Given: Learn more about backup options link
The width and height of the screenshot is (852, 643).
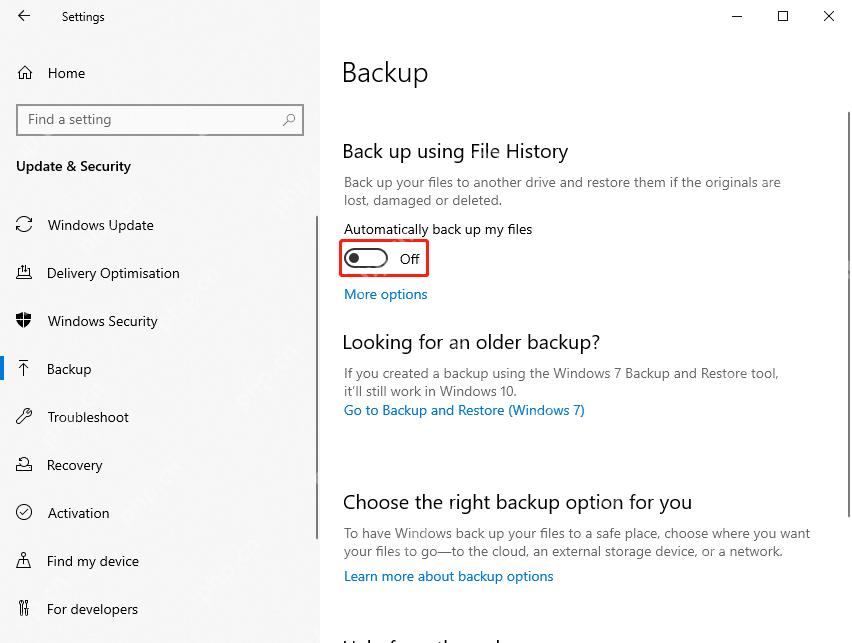Looking at the screenshot, I should 448,576.
